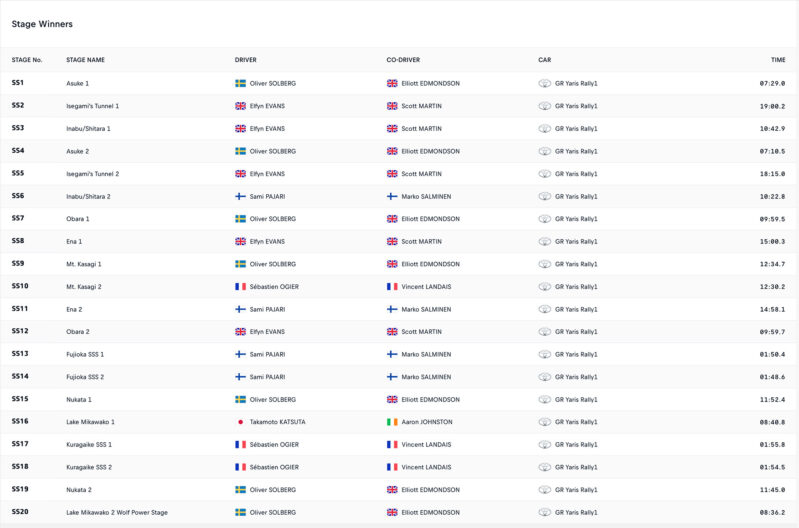Click the Finland flag beside Sami PAJARI in SS6
This screenshot has width=799, height=528.
click(241, 196)
